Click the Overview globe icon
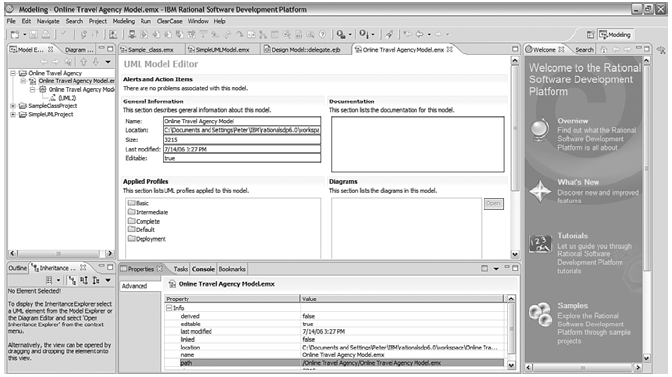 pyautogui.click(x=540, y=129)
